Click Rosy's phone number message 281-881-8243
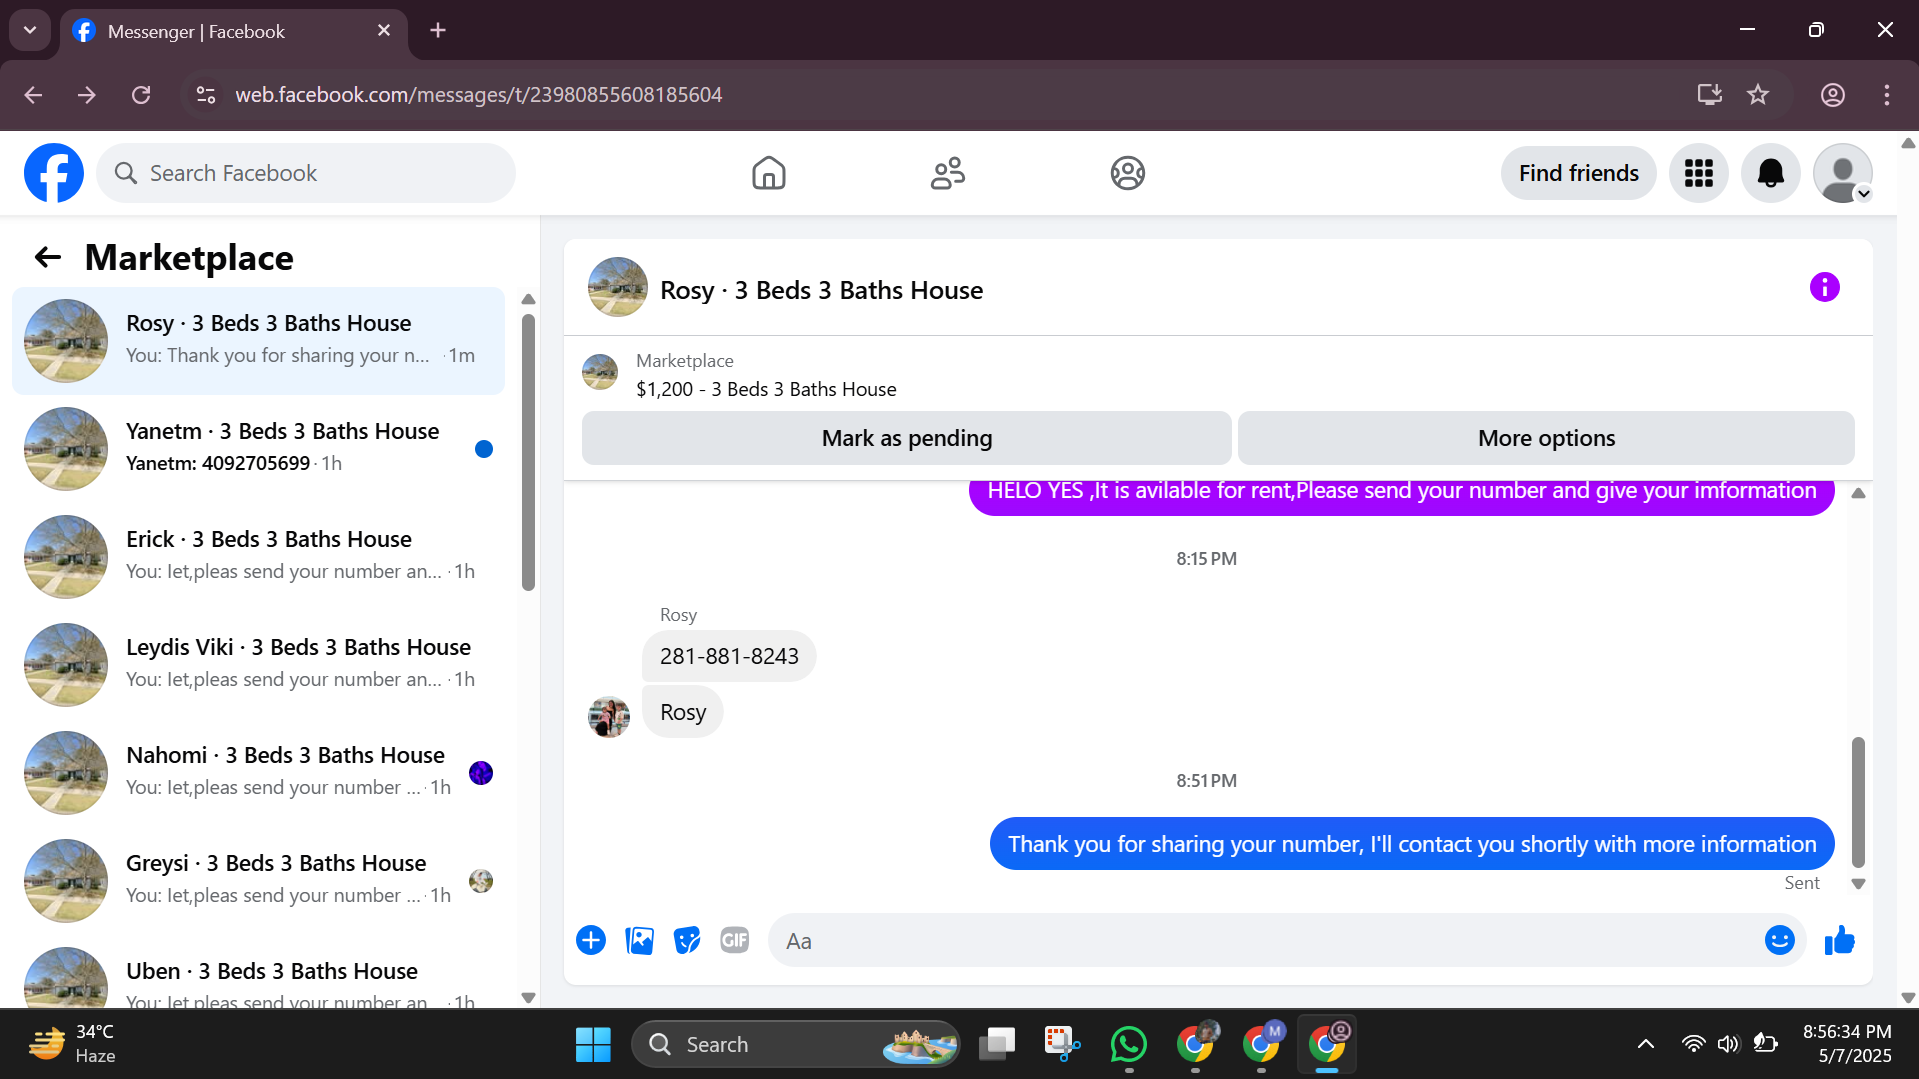 (729, 656)
